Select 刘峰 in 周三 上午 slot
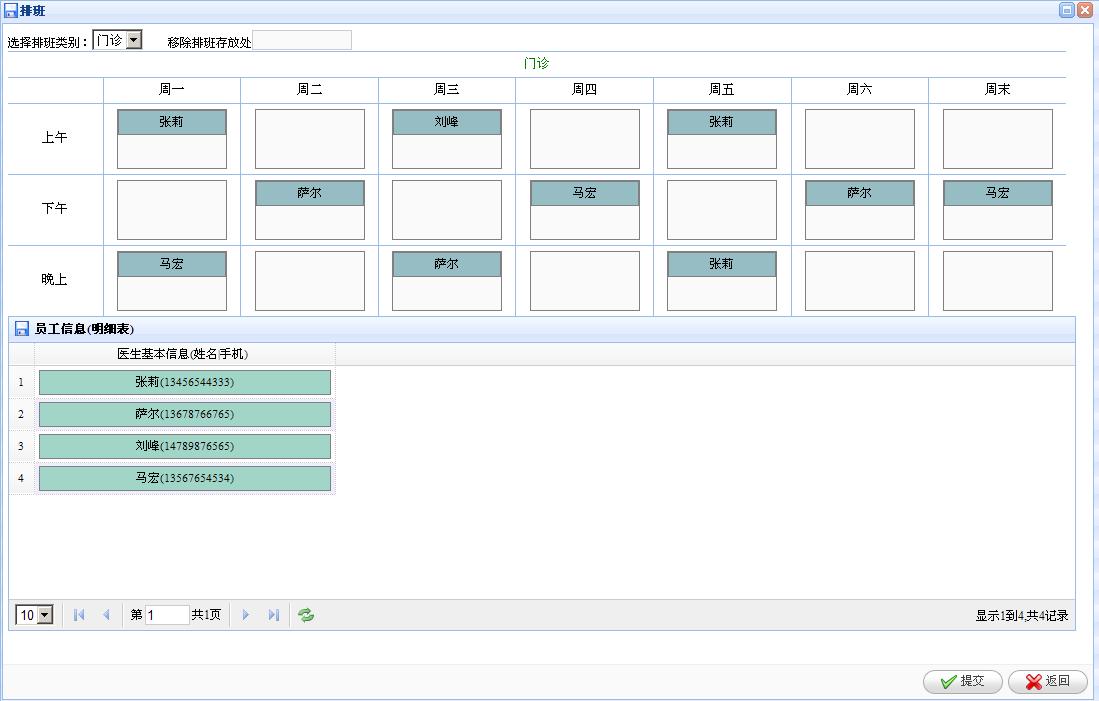 pyautogui.click(x=446, y=122)
